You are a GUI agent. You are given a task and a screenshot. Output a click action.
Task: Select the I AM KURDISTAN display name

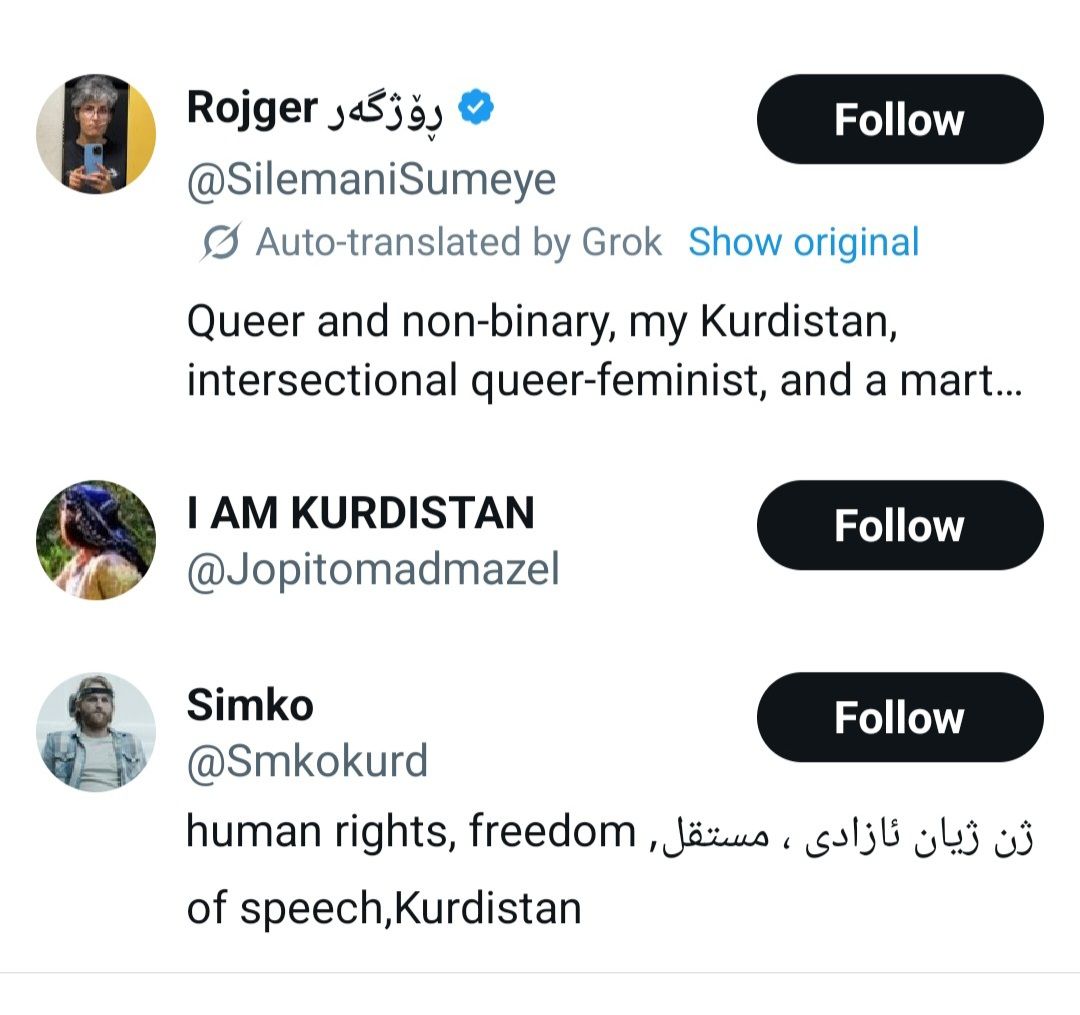[361, 513]
